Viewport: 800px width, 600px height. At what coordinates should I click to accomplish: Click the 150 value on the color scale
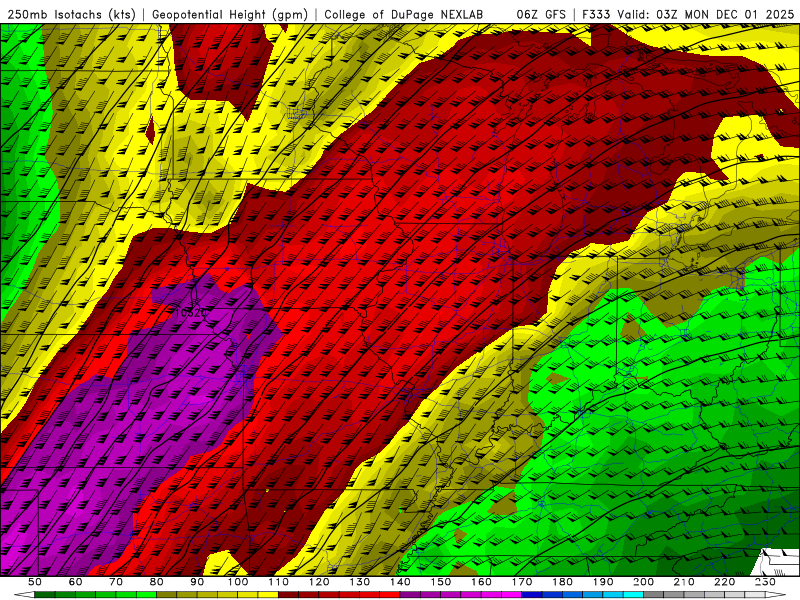coord(441,582)
